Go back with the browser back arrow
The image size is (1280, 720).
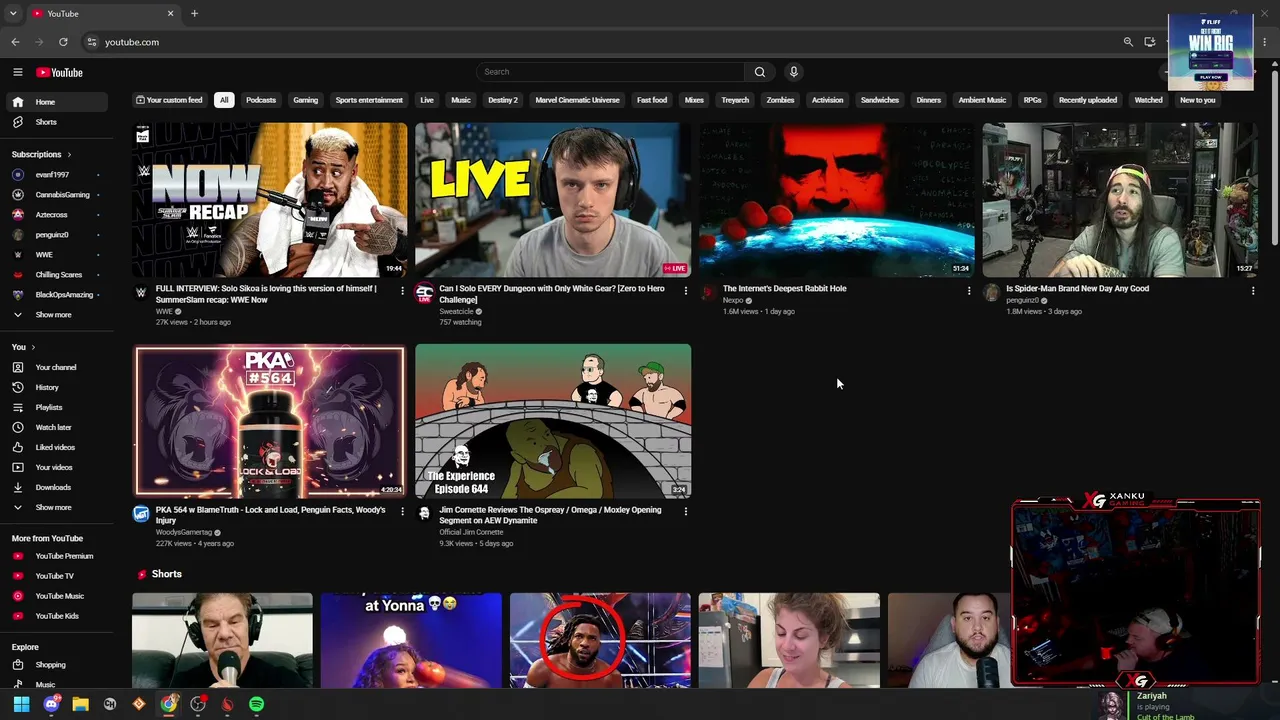pos(15,42)
